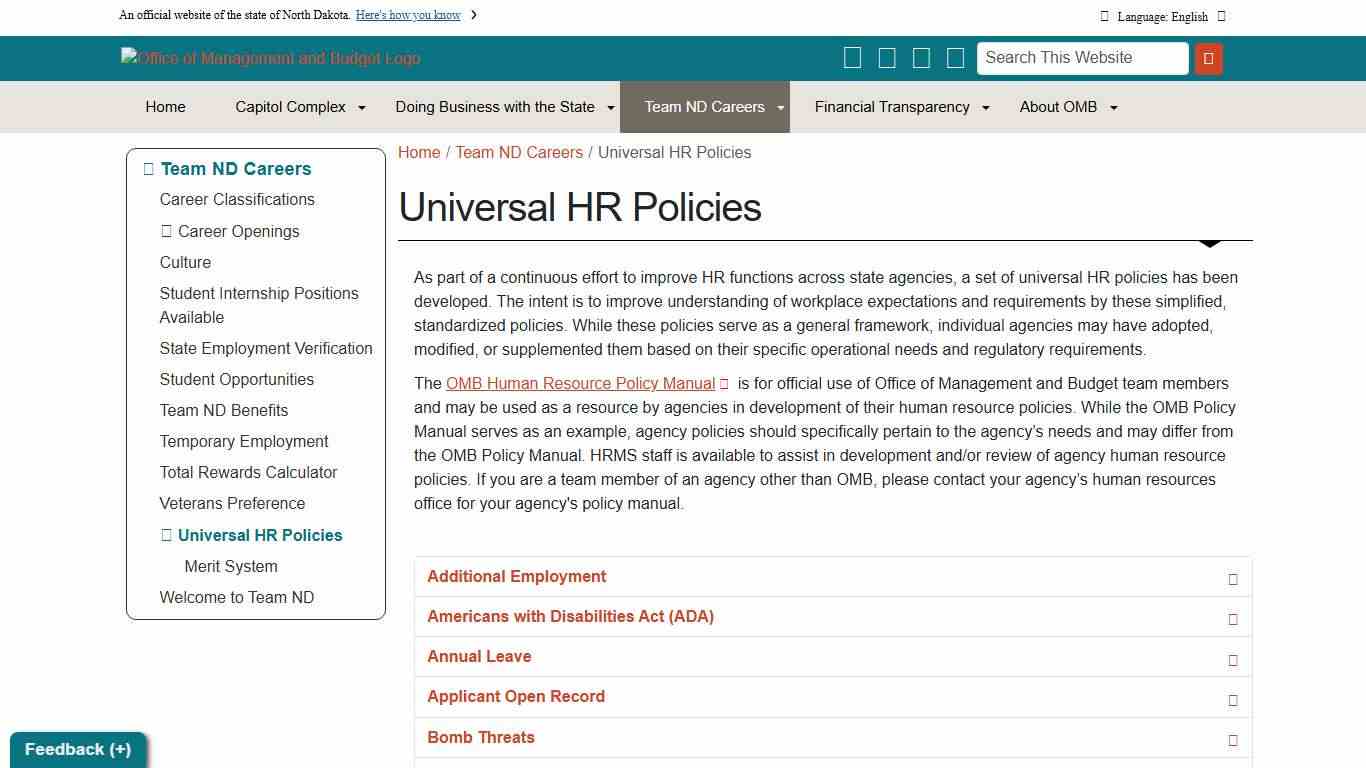Click the third social media icon in header
1366x768 pixels.
[x=921, y=57]
